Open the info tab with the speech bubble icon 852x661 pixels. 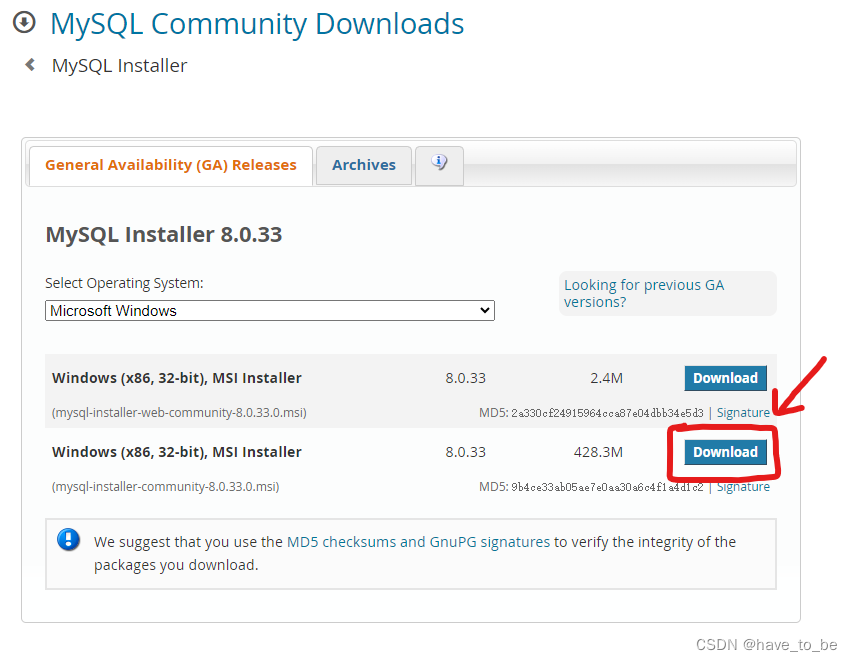pyautogui.click(x=439, y=165)
